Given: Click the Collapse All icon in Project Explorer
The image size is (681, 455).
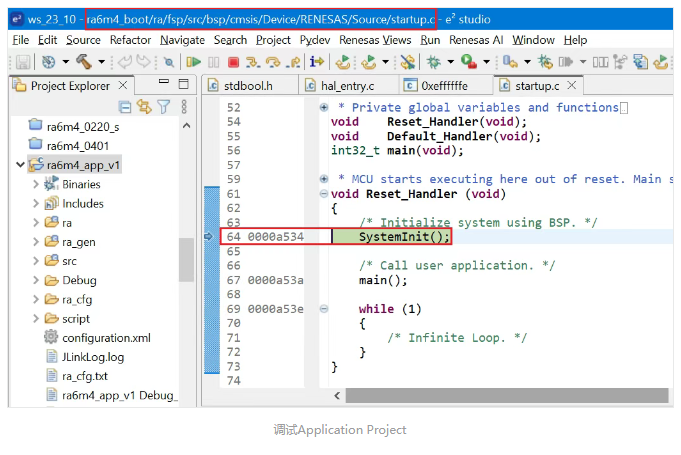Looking at the screenshot, I should pyautogui.click(x=125, y=107).
